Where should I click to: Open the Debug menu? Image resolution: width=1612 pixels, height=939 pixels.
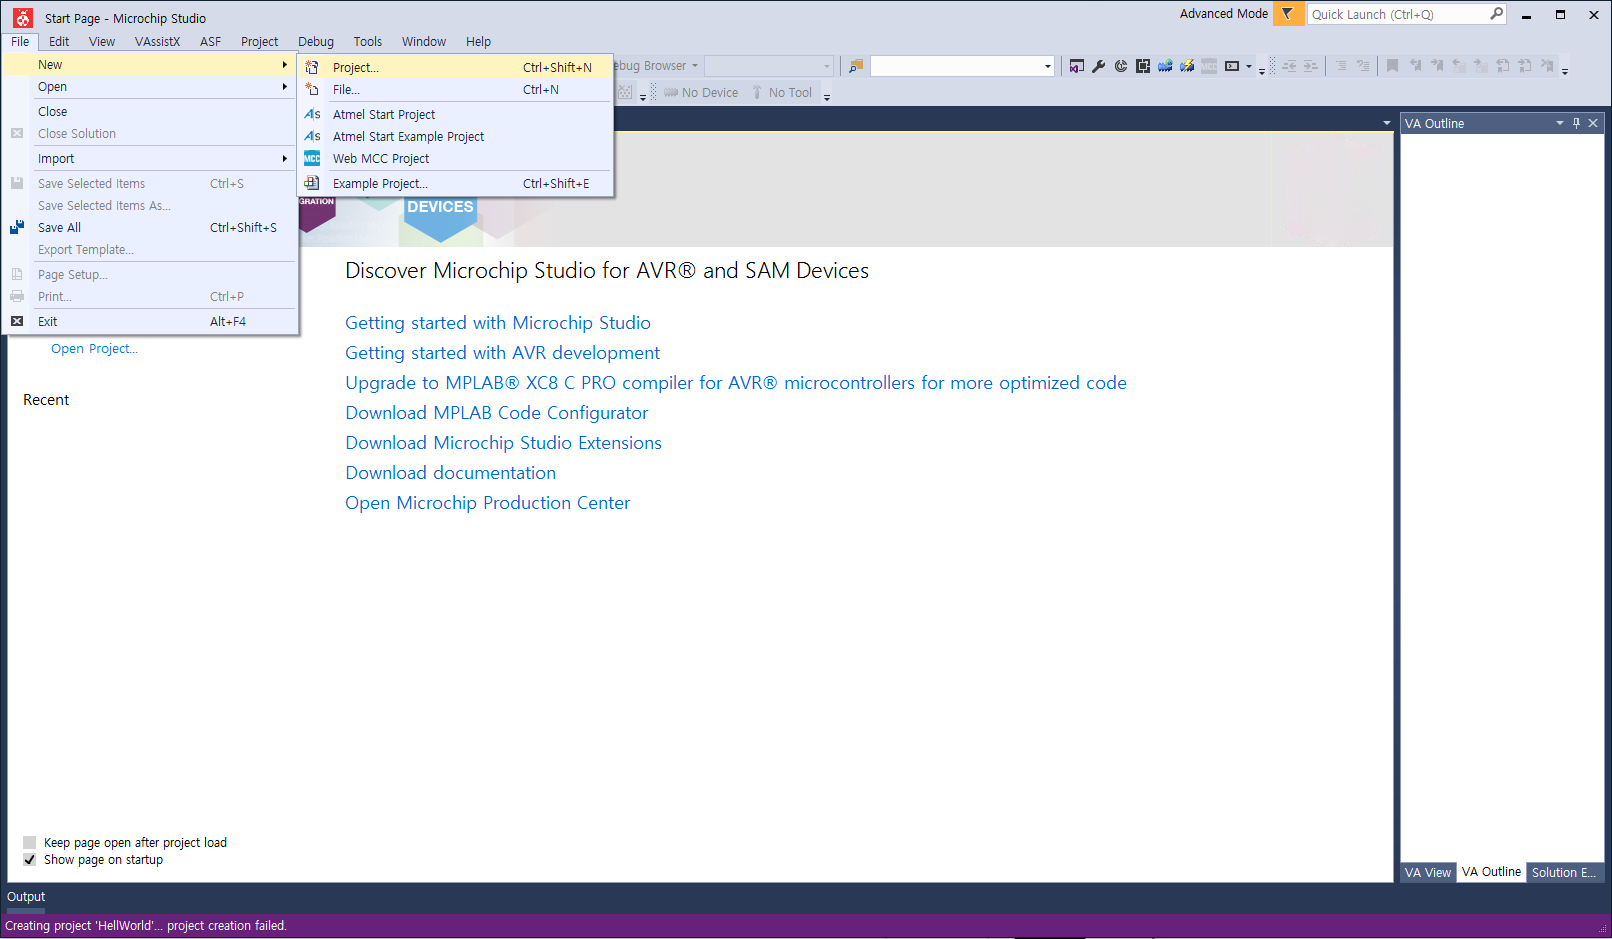pyautogui.click(x=316, y=41)
